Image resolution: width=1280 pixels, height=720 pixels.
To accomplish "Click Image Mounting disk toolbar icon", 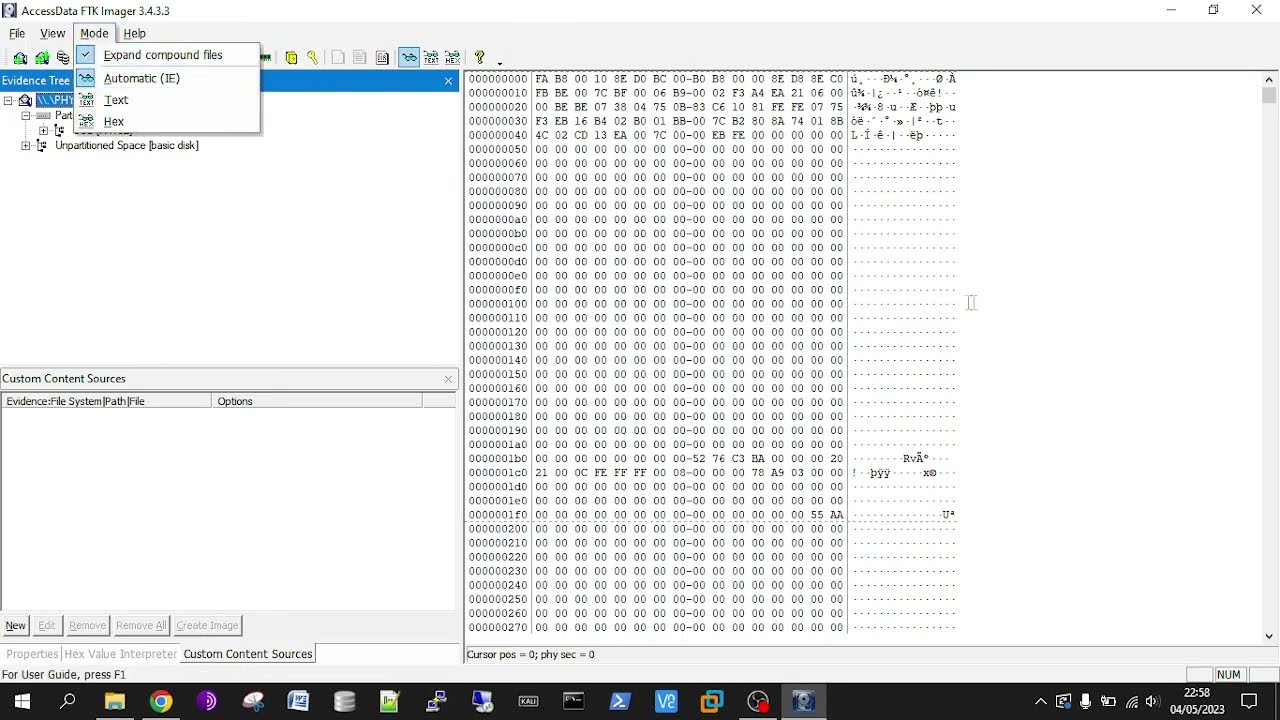I will (x=63, y=58).
